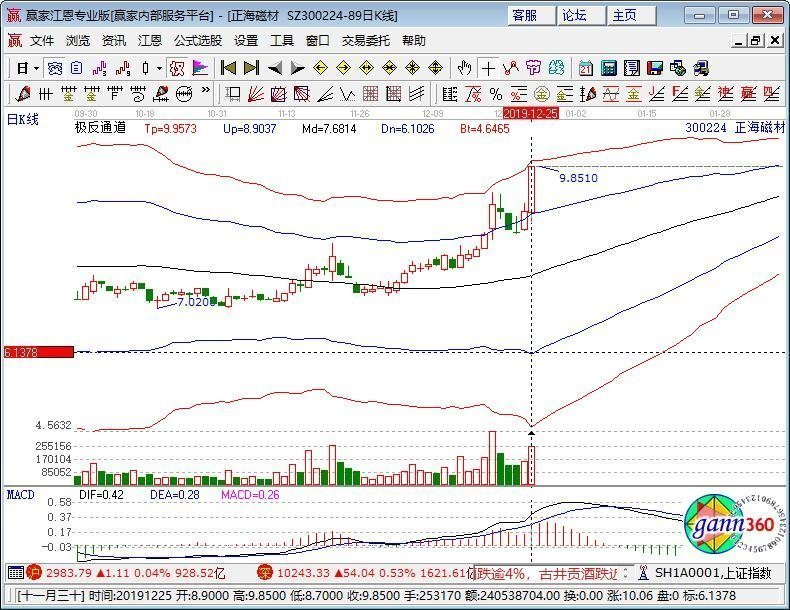Click the sine wave between lines icon
Viewport: 790px width, 610px height.
point(611,94)
